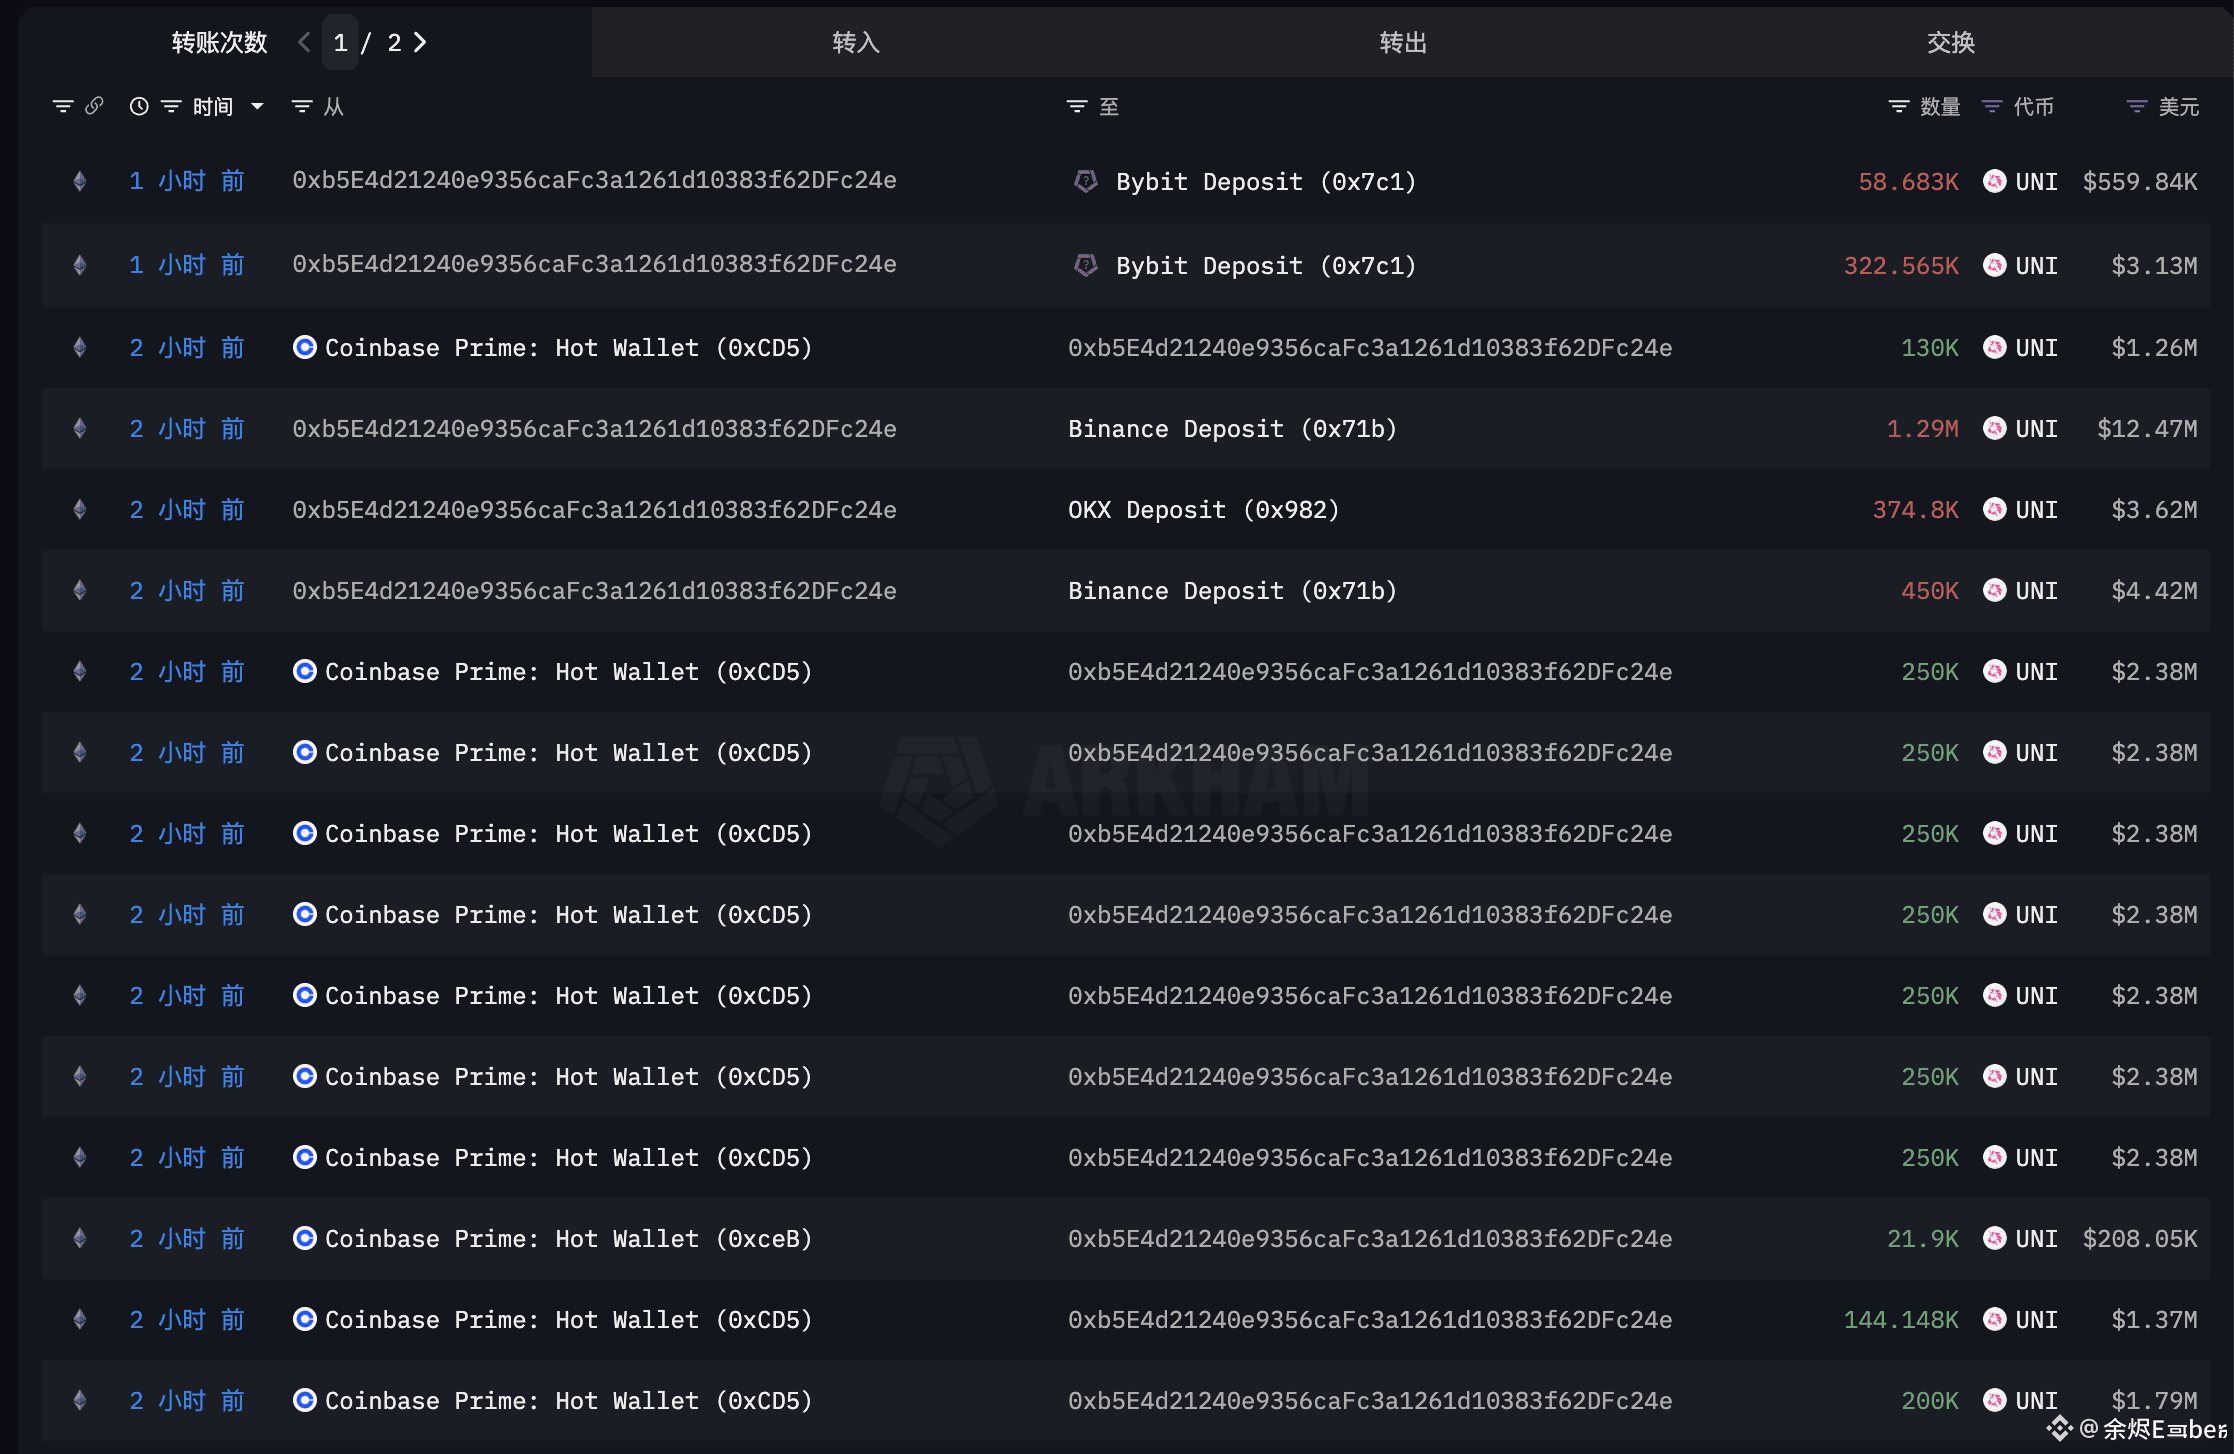Click the Coinbase logo in the 200K row
Image resolution: width=2234 pixels, height=1454 pixels.
pyautogui.click(x=305, y=1400)
